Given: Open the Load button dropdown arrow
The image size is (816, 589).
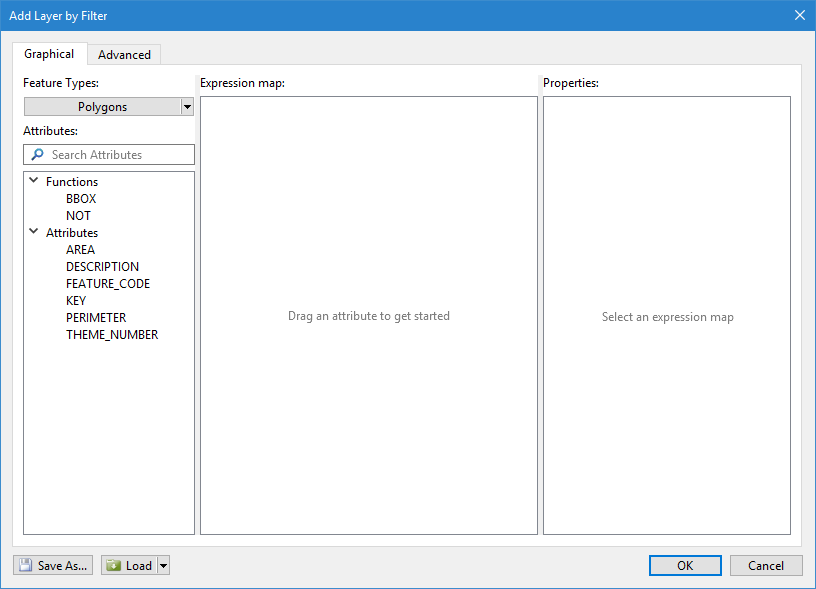Looking at the screenshot, I should click(x=164, y=566).
